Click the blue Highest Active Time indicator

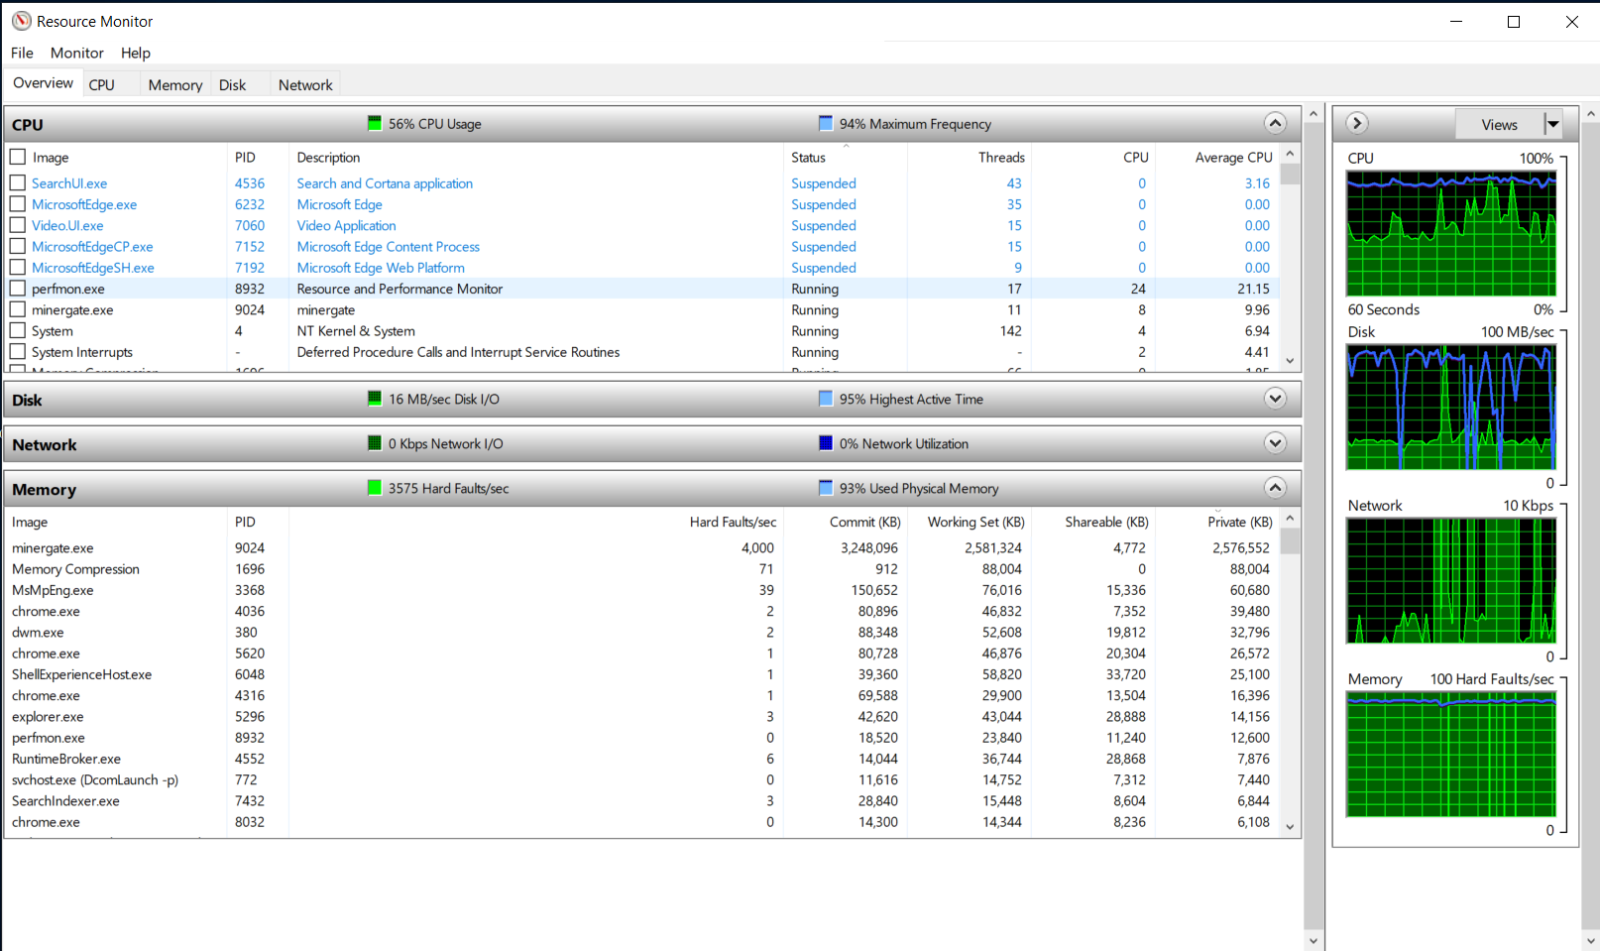826,398
